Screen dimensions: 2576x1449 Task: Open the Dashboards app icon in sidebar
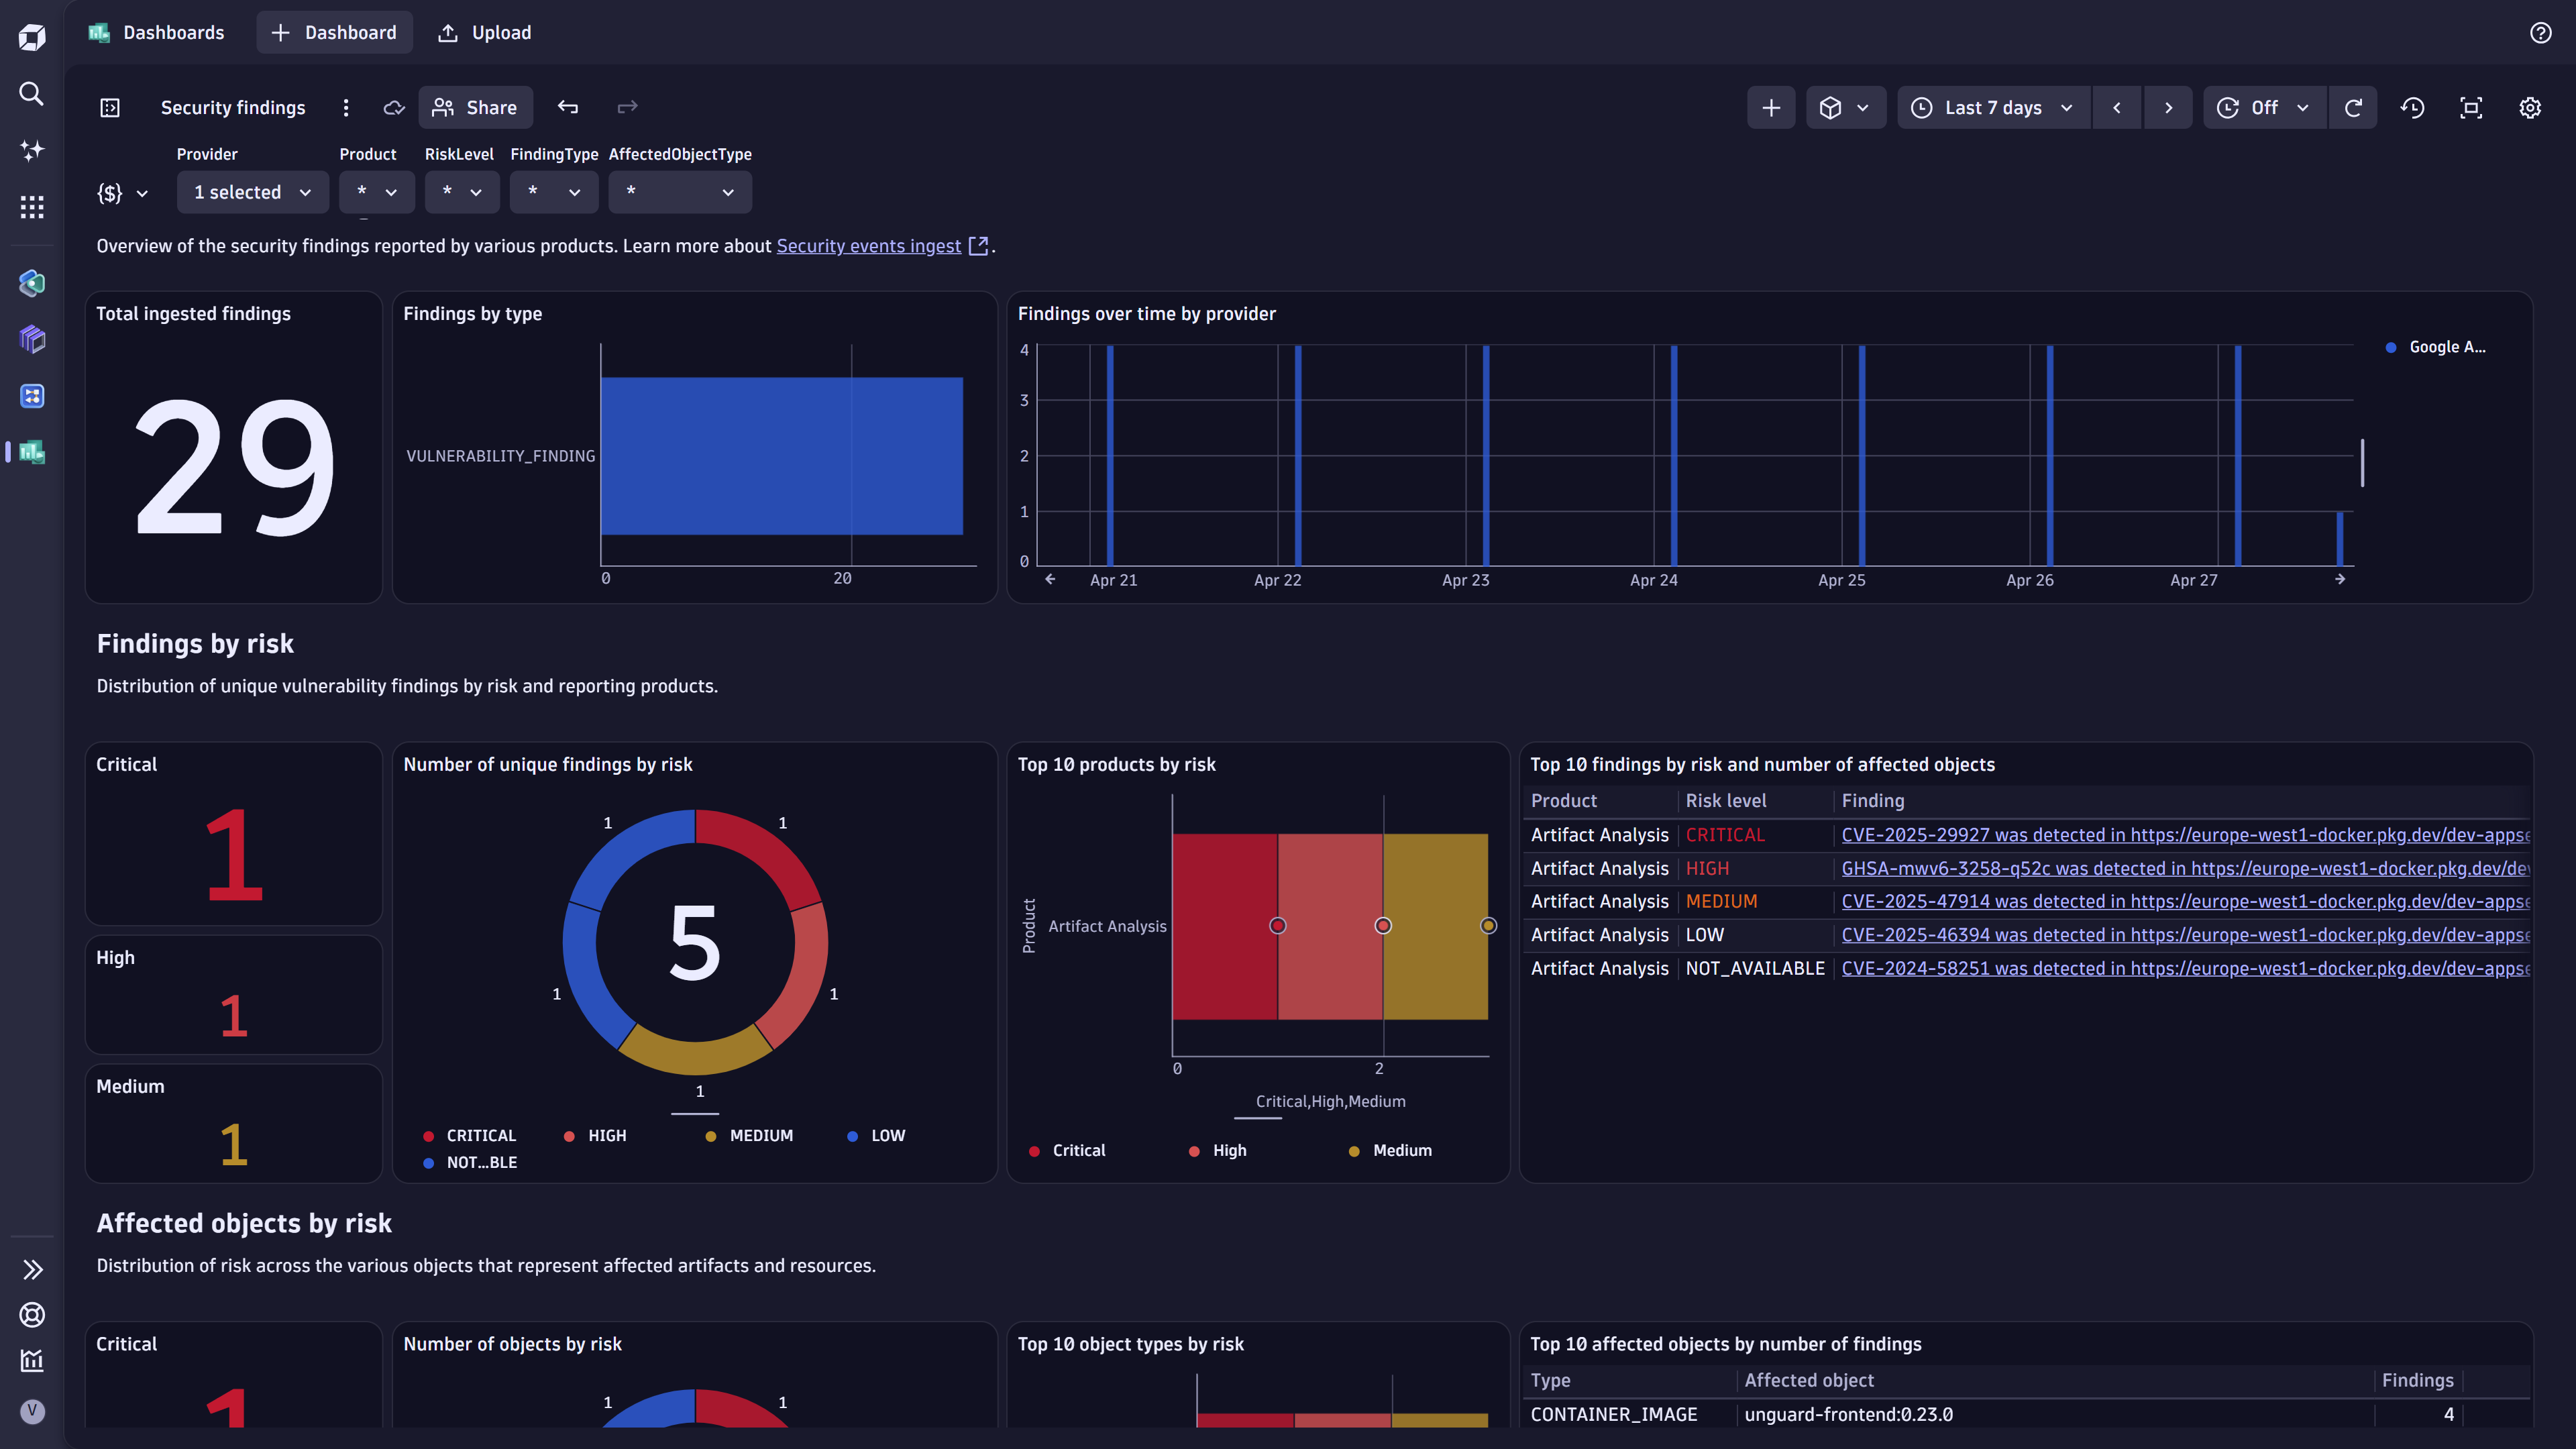(32, 452)
